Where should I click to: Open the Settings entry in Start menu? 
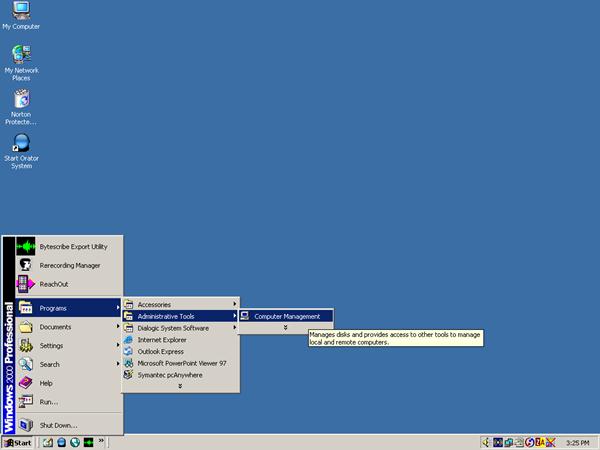tap(69, 346)
